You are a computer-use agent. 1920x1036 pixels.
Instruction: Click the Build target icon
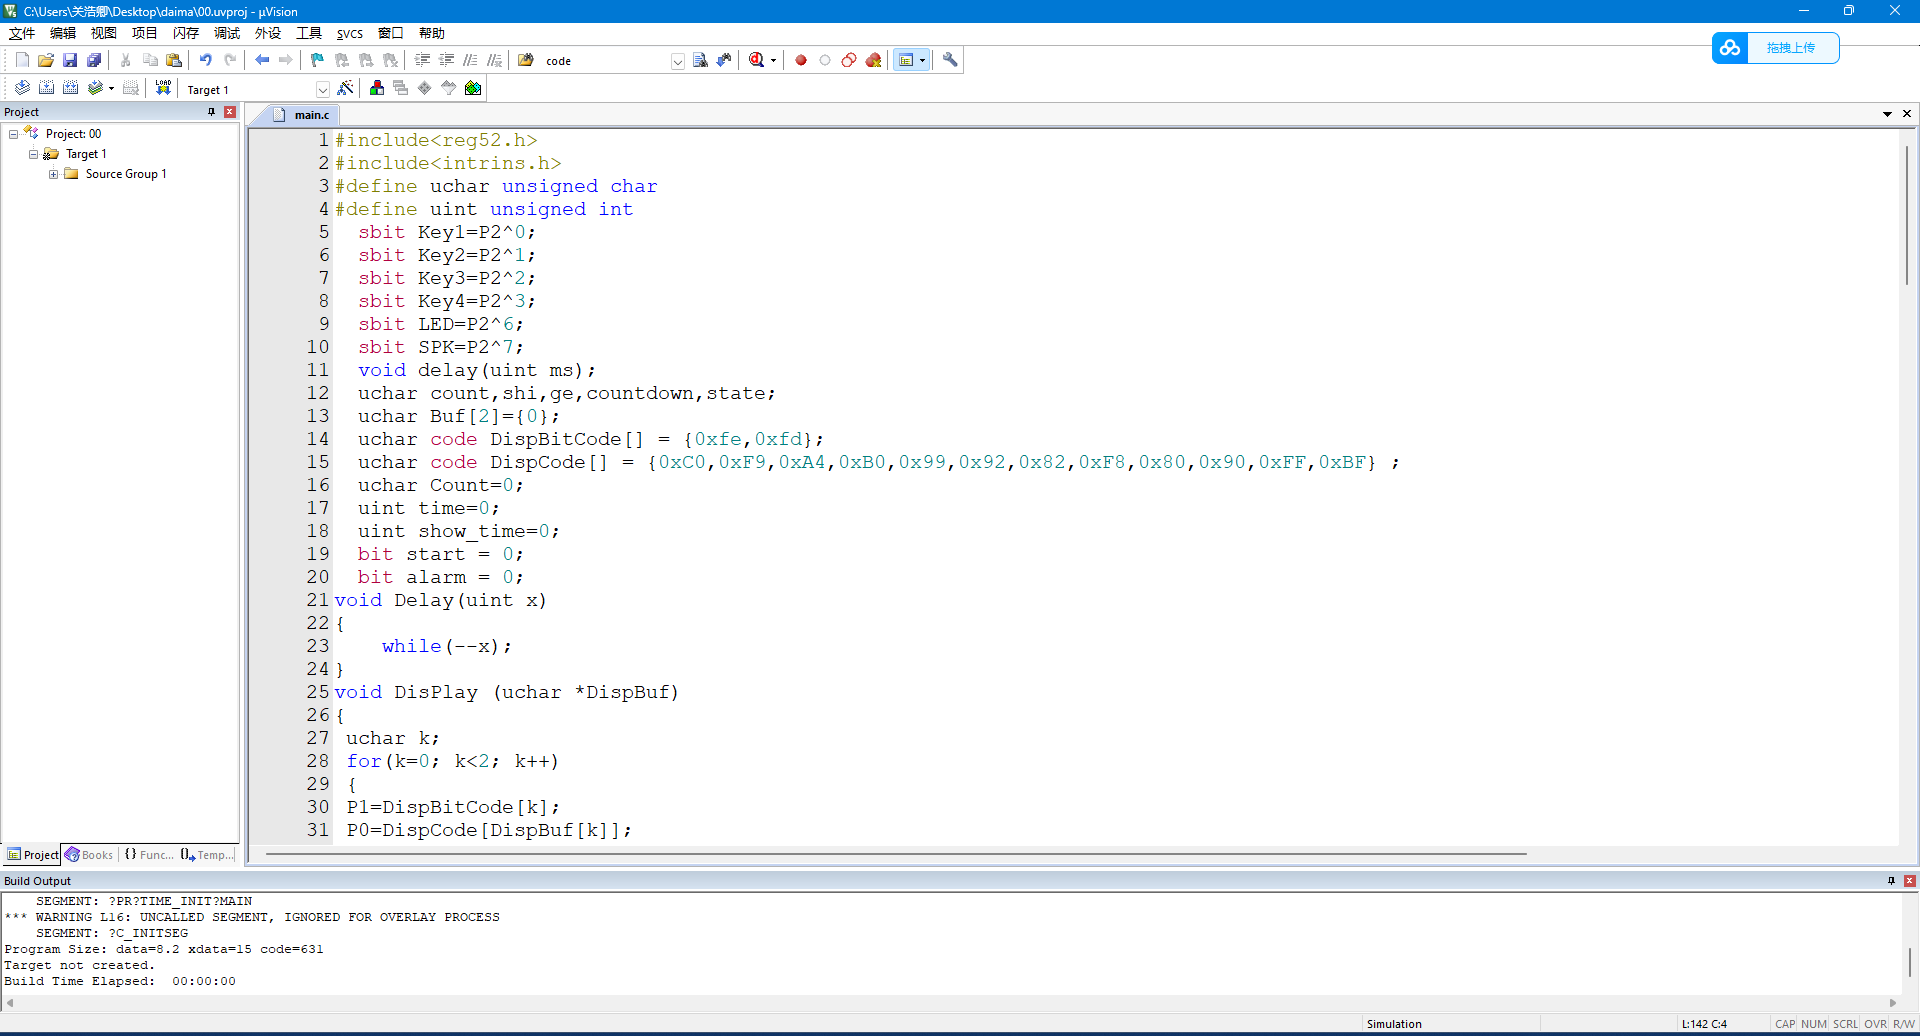[46, 88]
